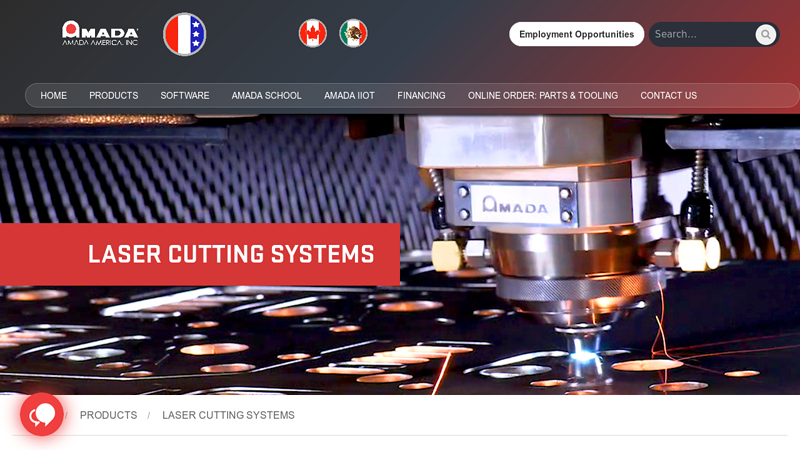Click LASER CUTTING SYSTEMS breadcrumb
This screenshot has width=800, height=450.
(228, 415)
